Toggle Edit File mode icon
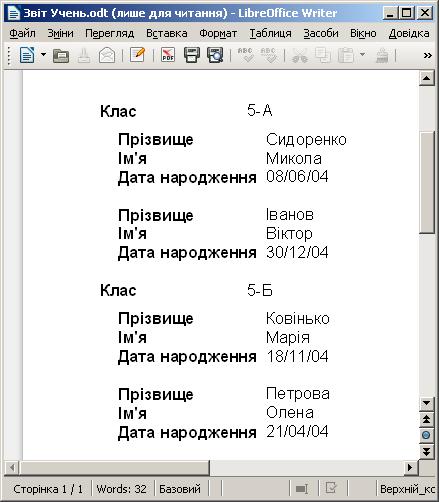Screen dimensions: 439x502 pyautogui.click(x=137, y=55)
